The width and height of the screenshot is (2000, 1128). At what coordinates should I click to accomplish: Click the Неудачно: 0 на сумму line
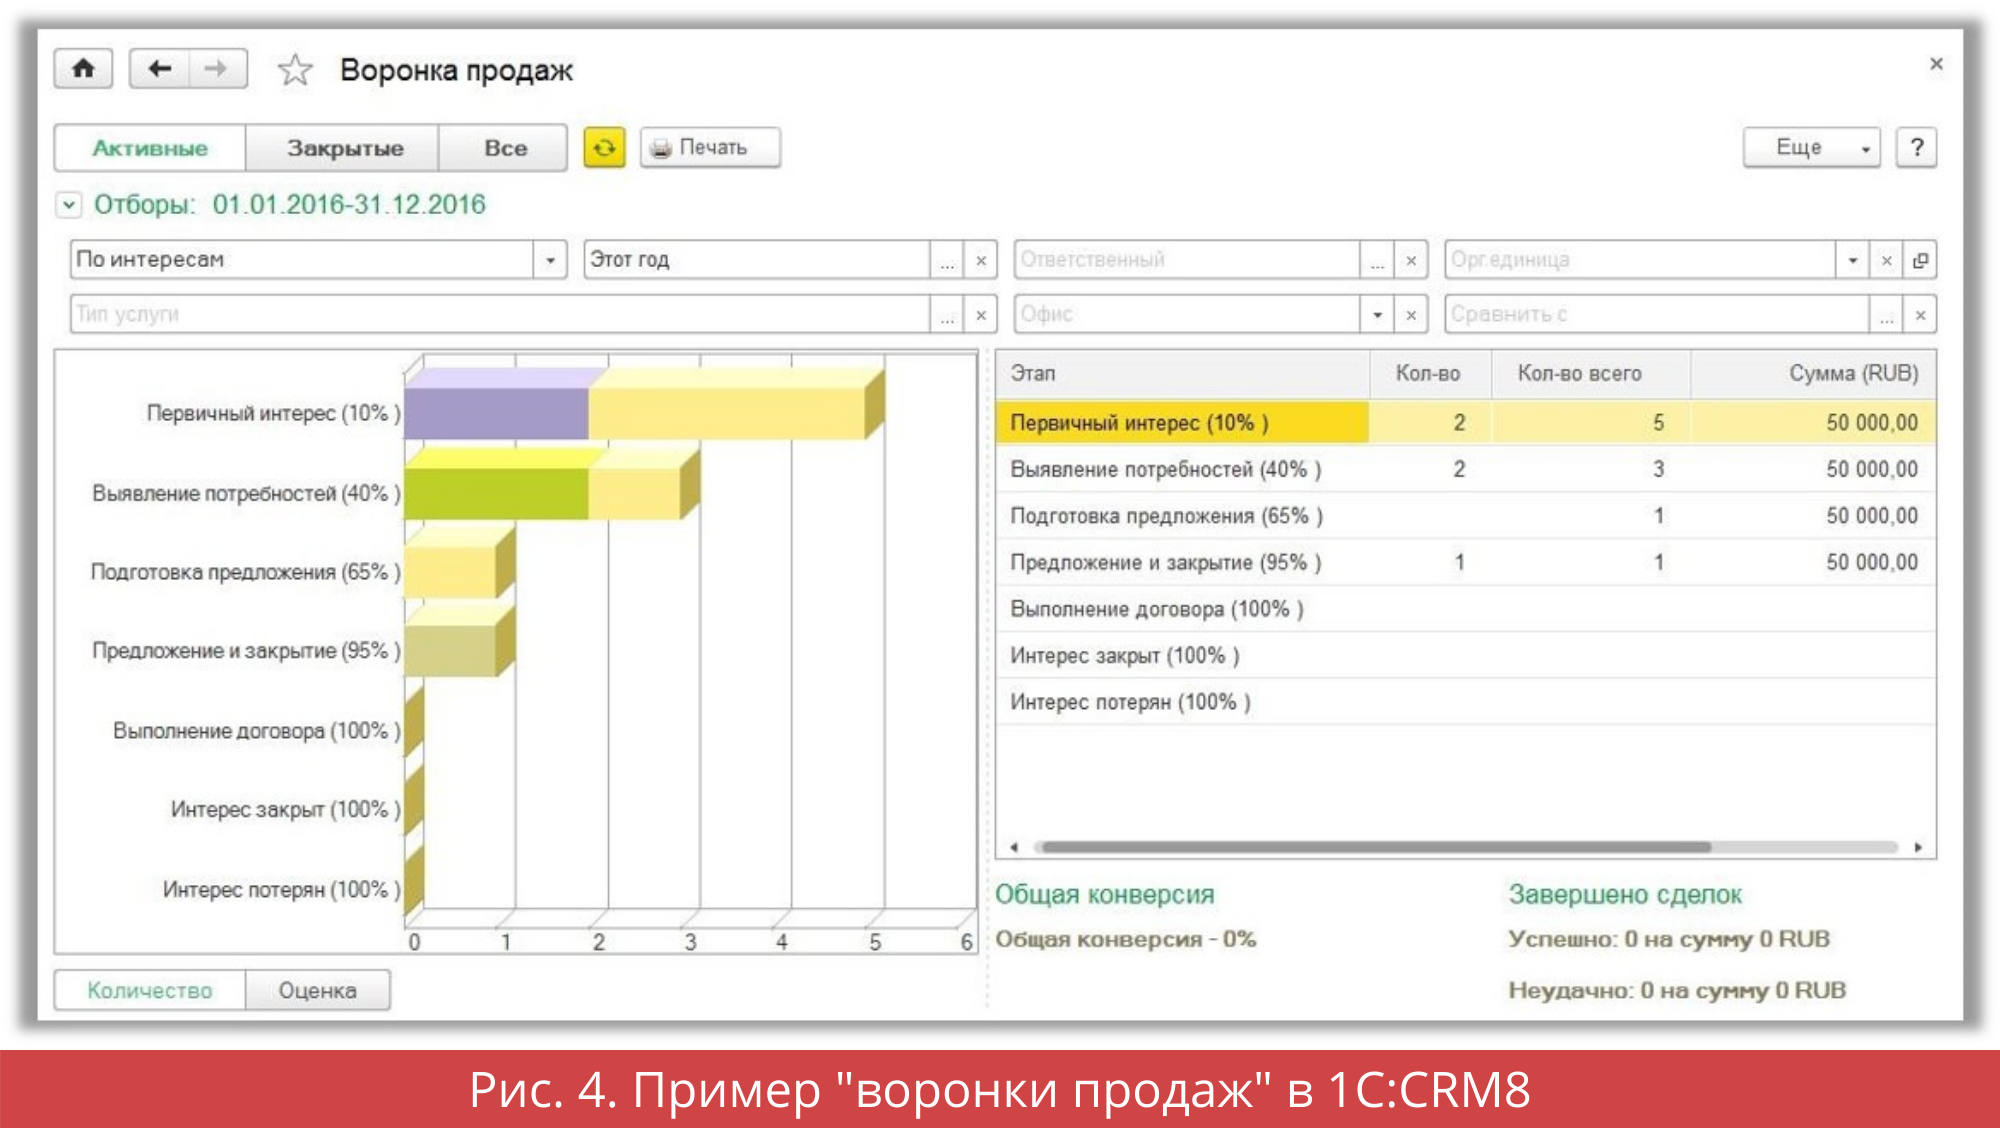coord(1677,990)
